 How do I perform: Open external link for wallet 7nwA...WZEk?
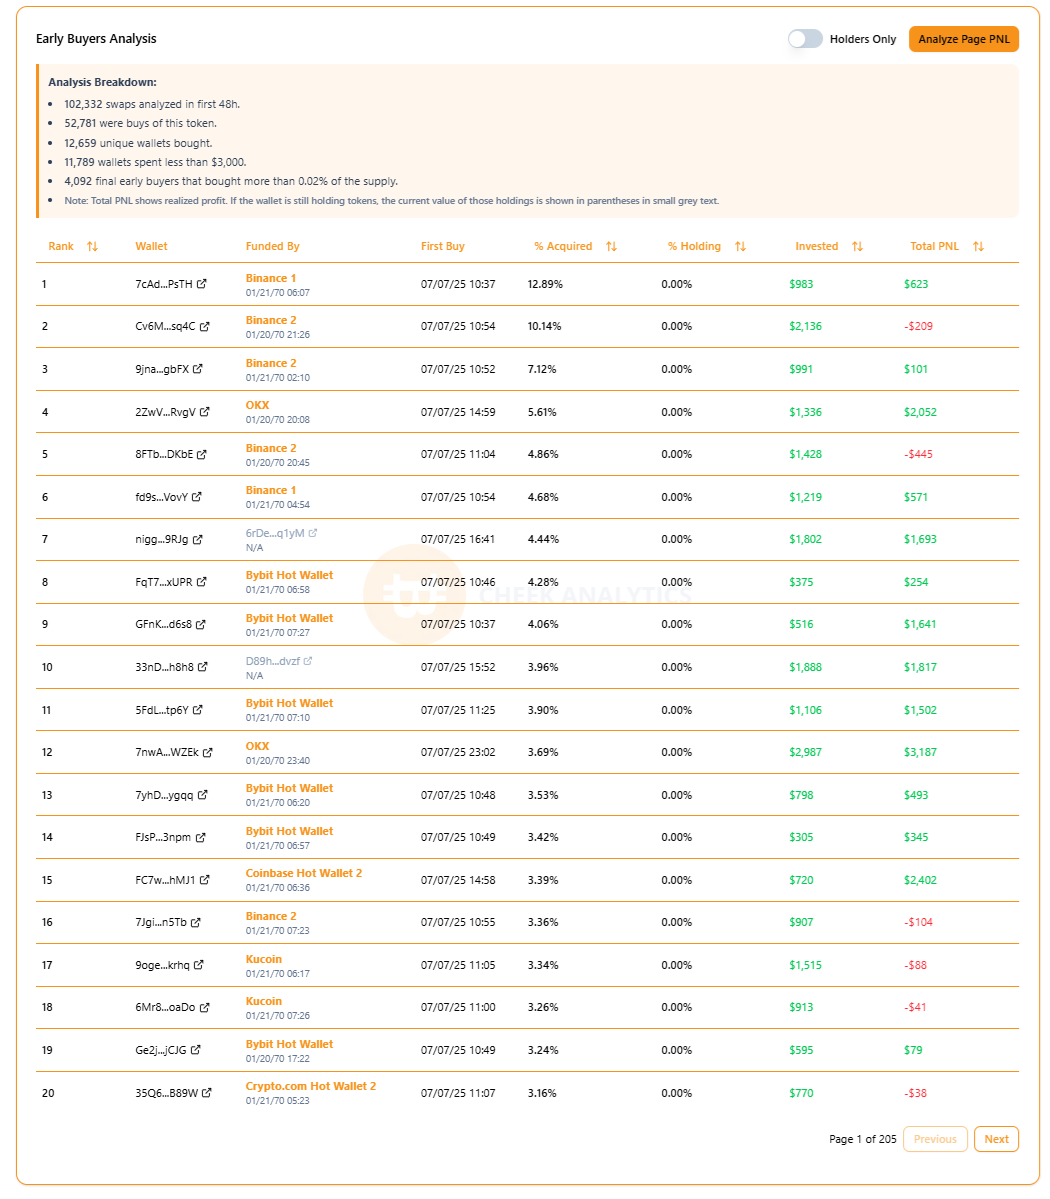pos(208,752)
